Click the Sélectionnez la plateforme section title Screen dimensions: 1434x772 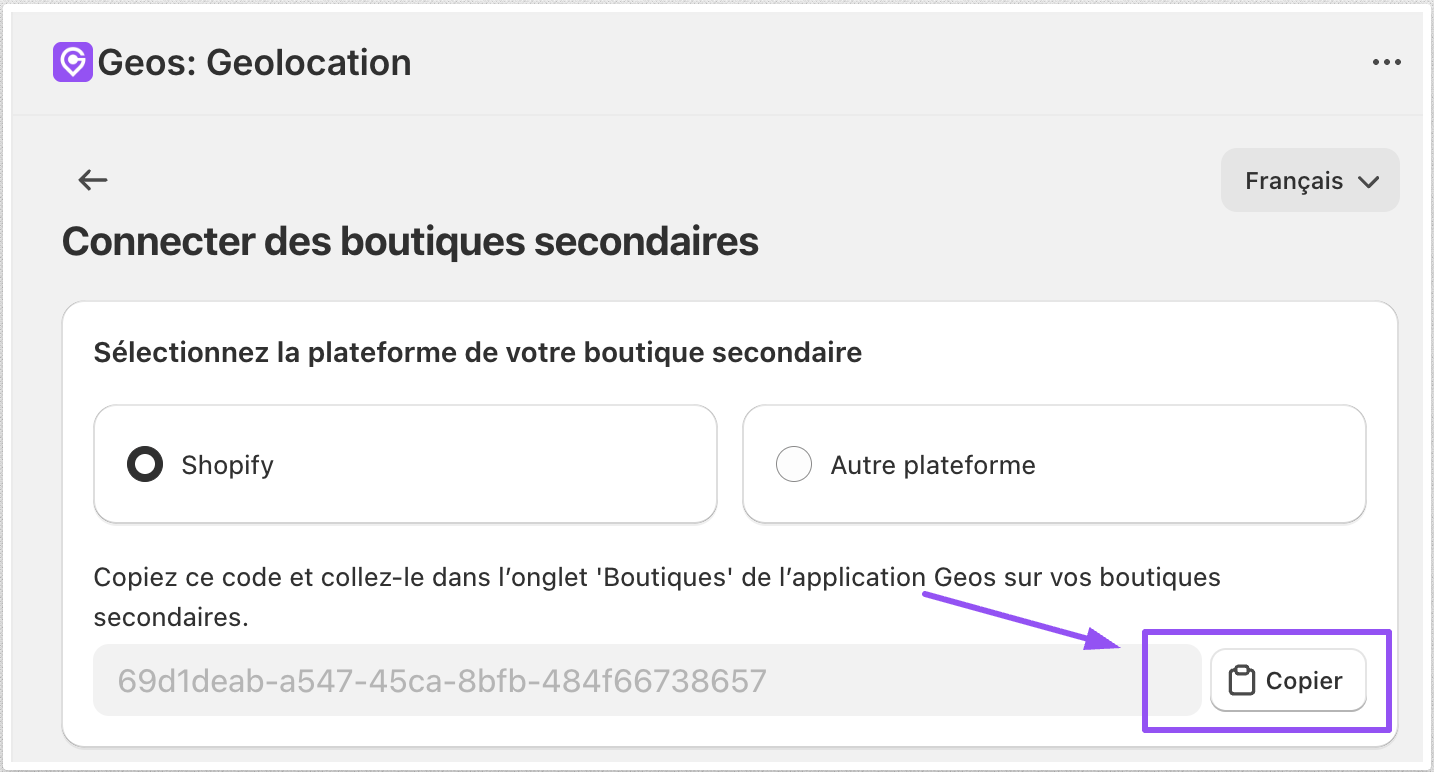(x=477, y=353)
